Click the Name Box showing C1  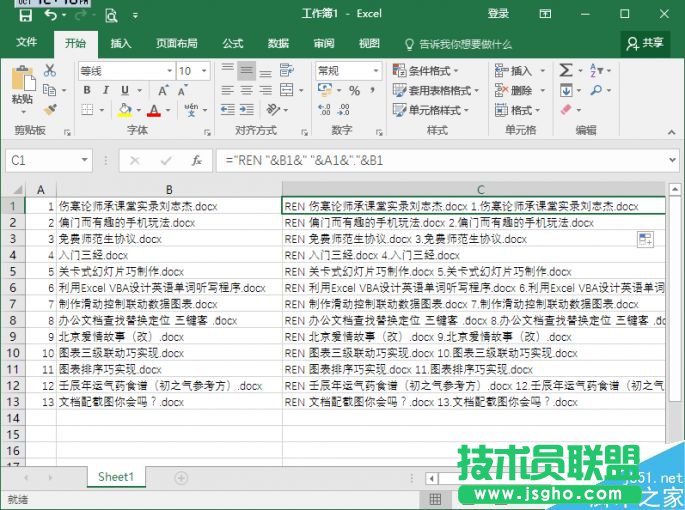coord(48,160)
